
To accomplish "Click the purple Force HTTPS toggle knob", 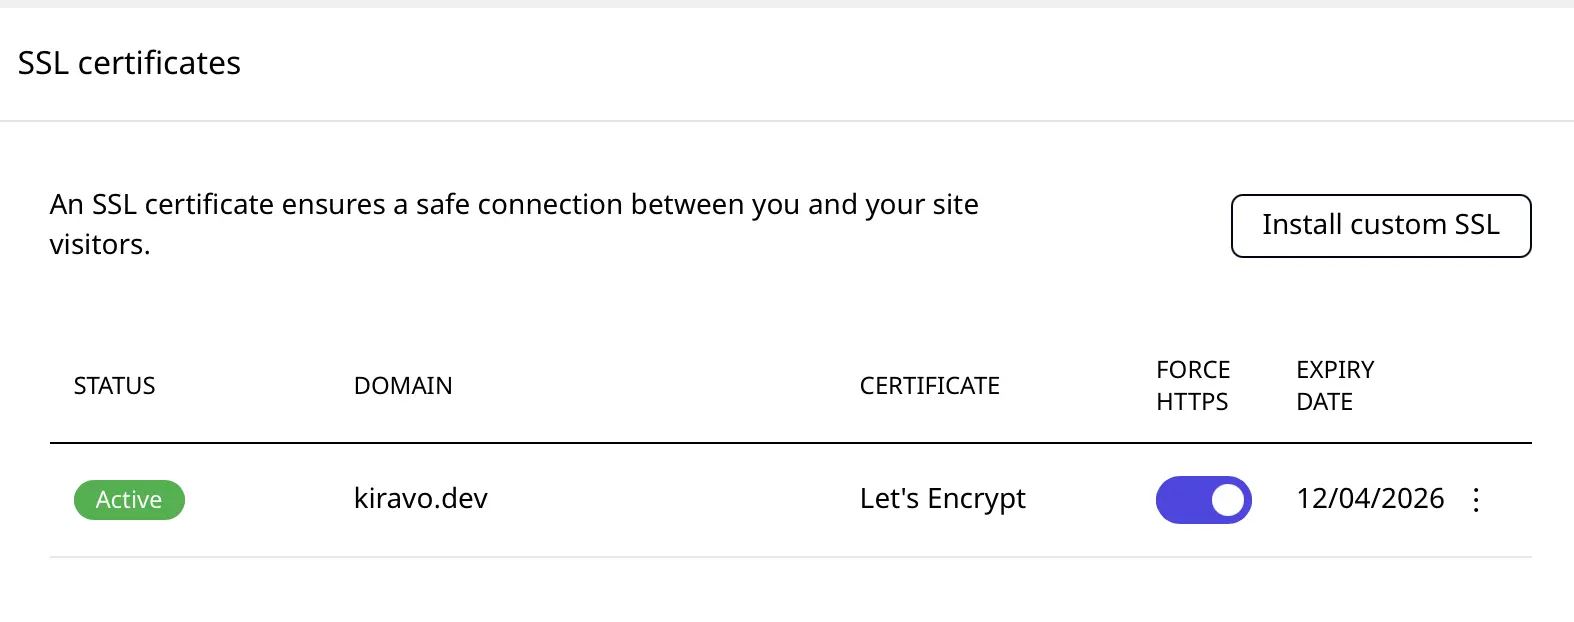I will [x=1227, y=500].
